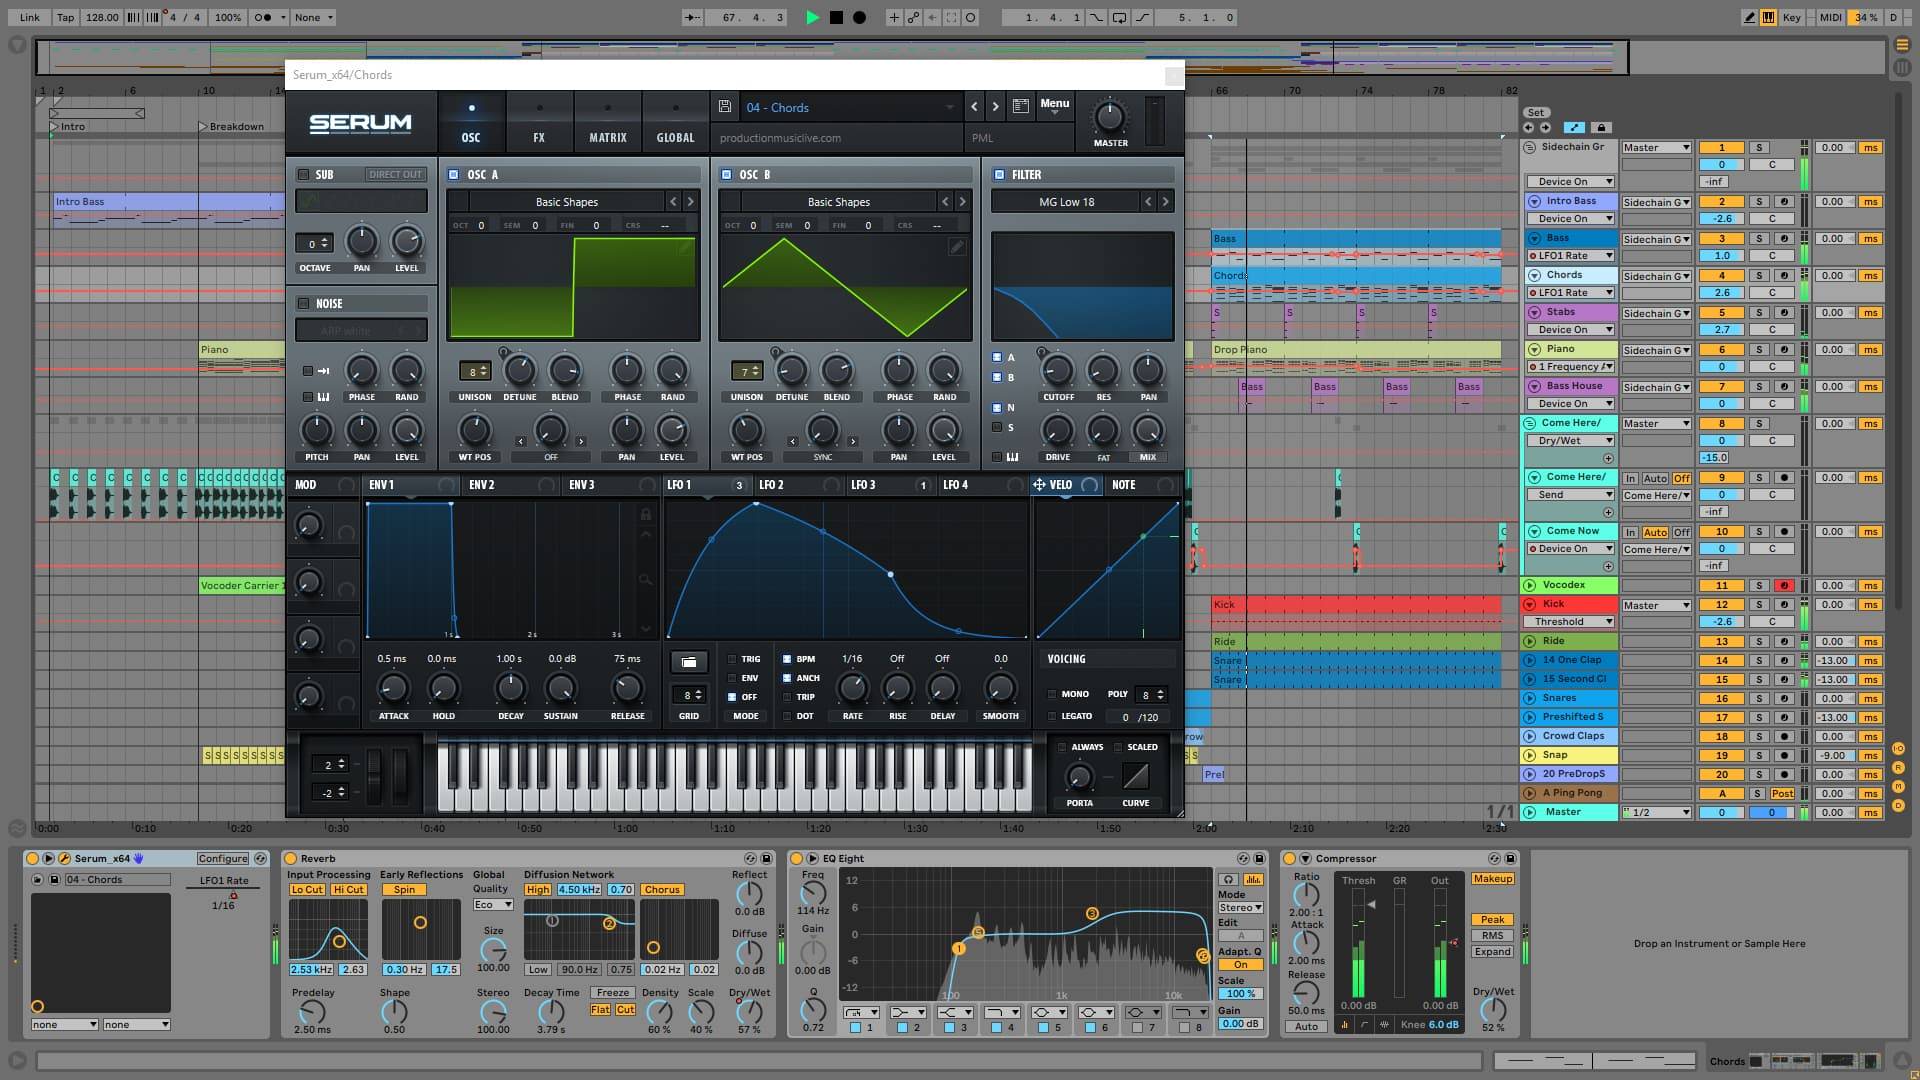
Task: Click the filter CUTOFF knob
Action: [1058, 372]
